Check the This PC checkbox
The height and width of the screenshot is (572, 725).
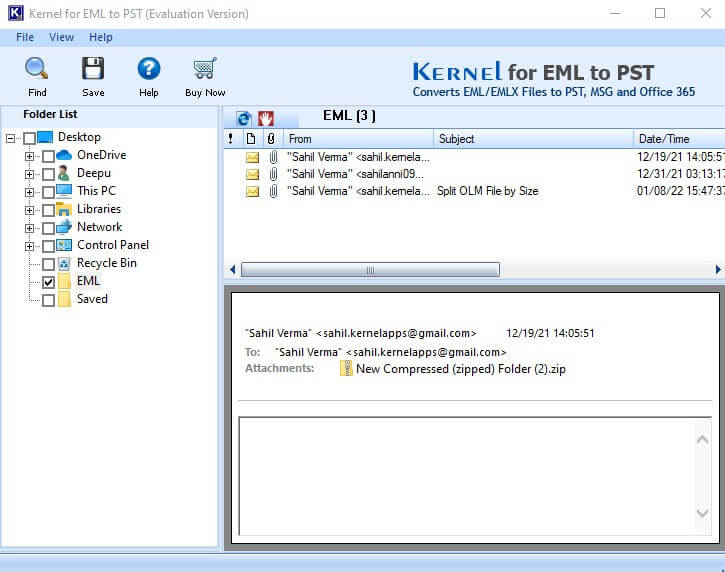click(x=48, y=192)
